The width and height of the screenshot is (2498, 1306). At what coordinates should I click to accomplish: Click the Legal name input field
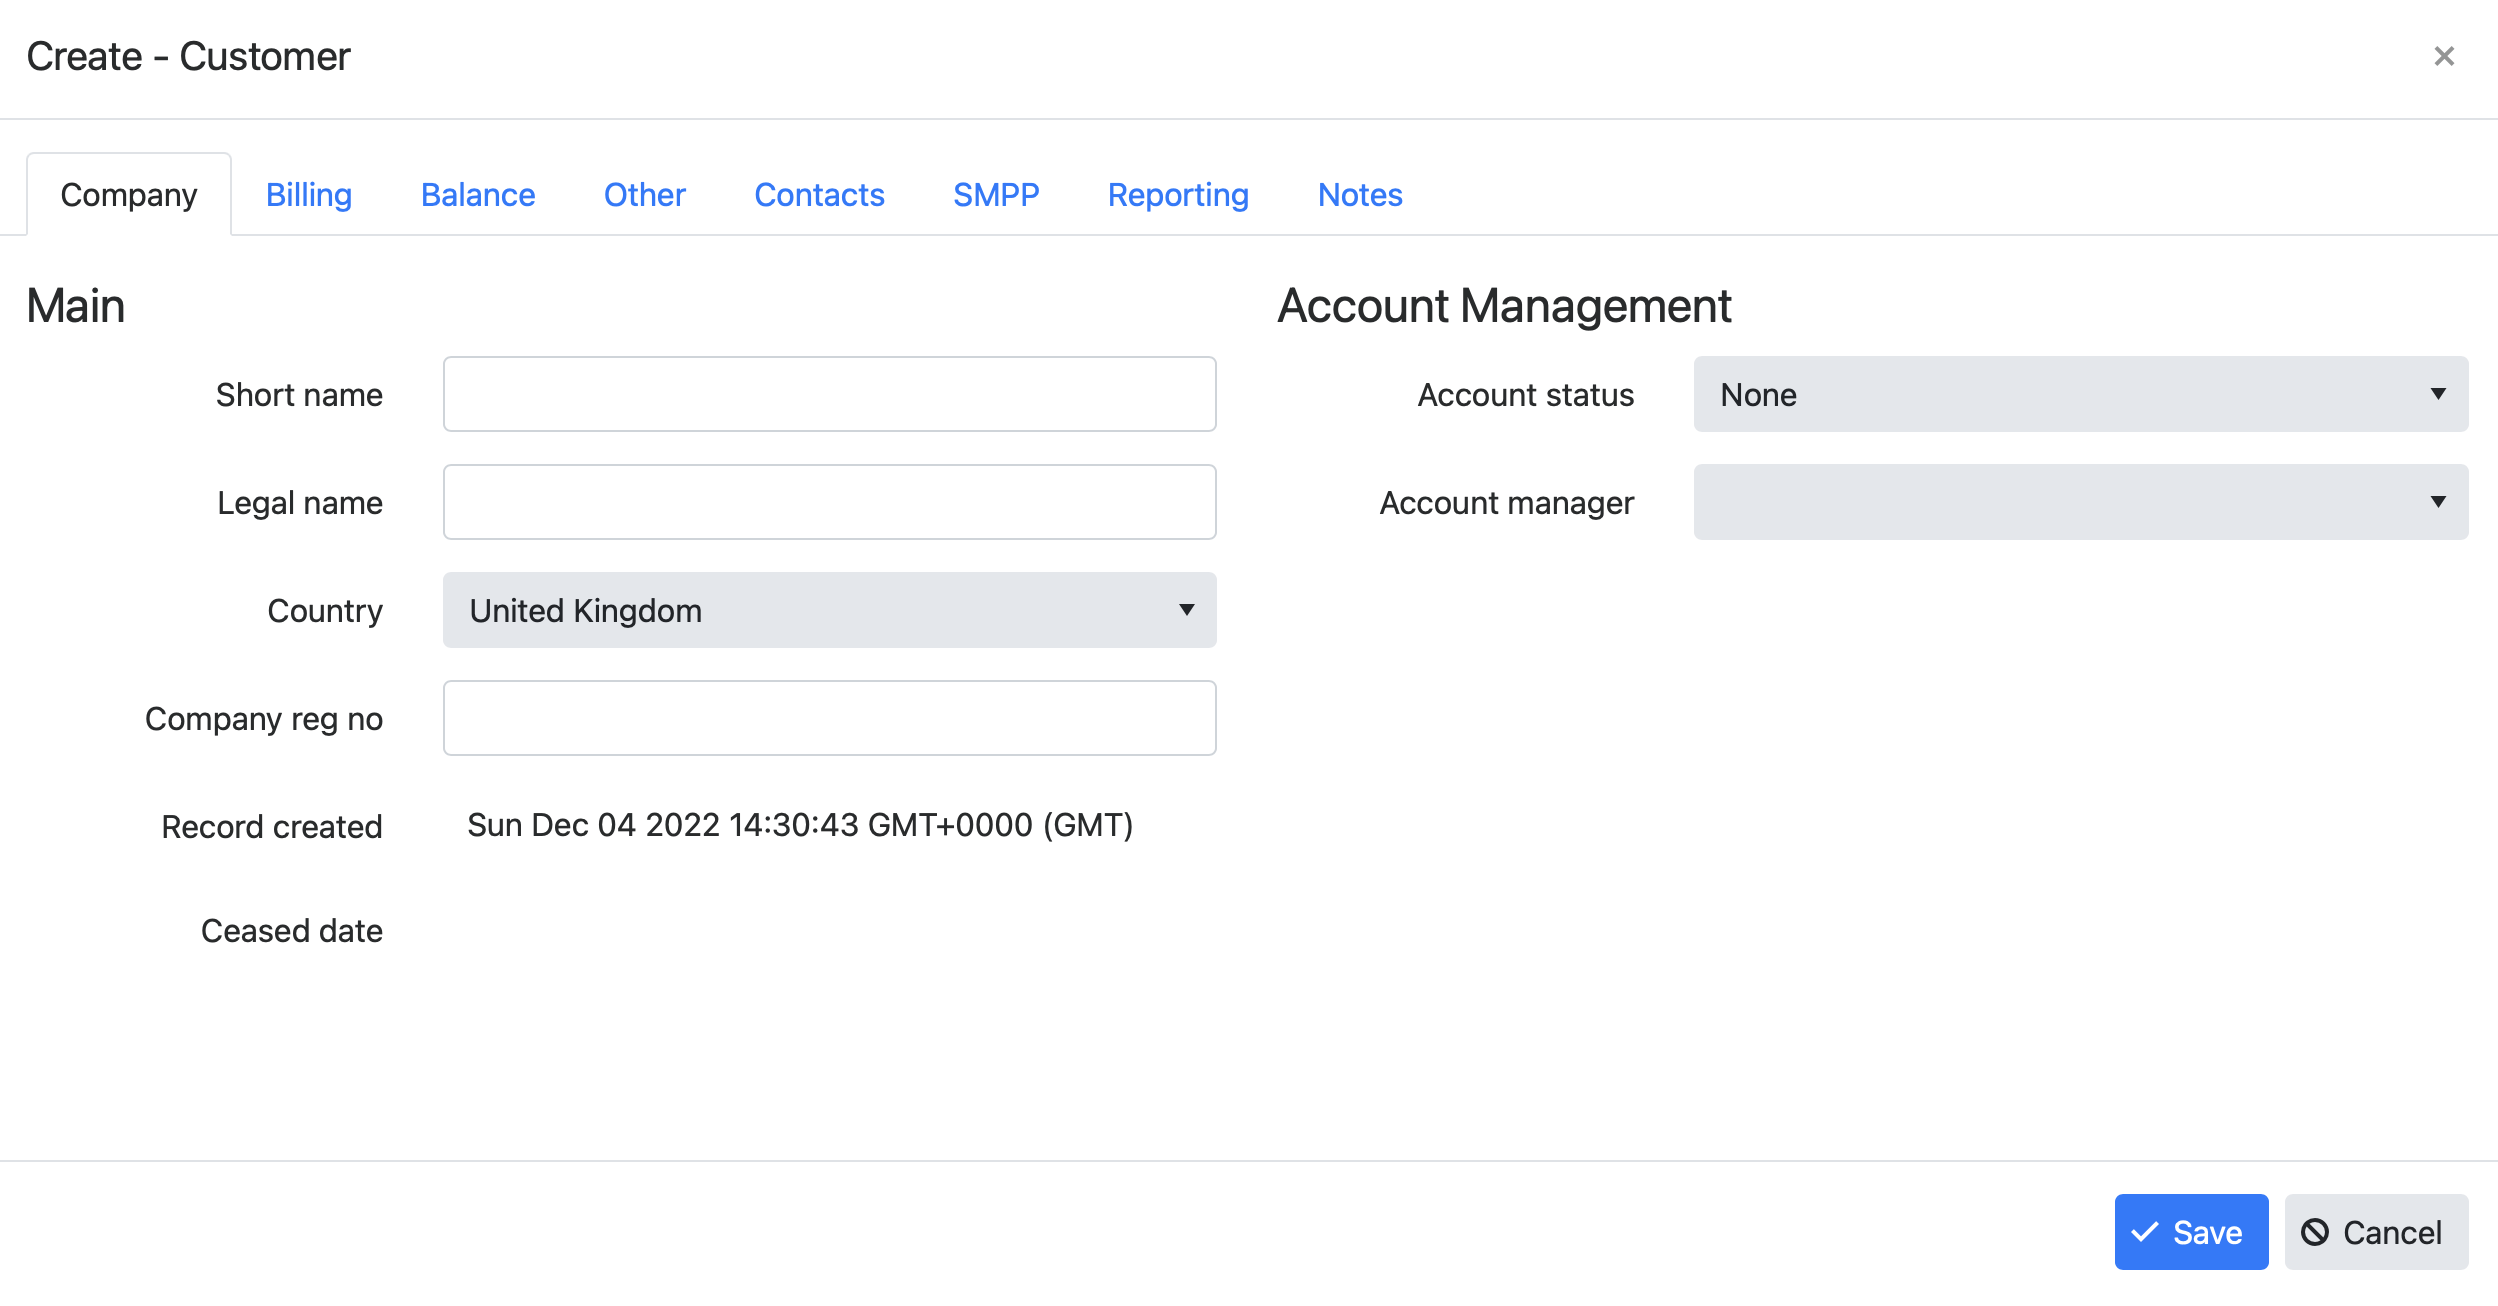coord(831,502)
